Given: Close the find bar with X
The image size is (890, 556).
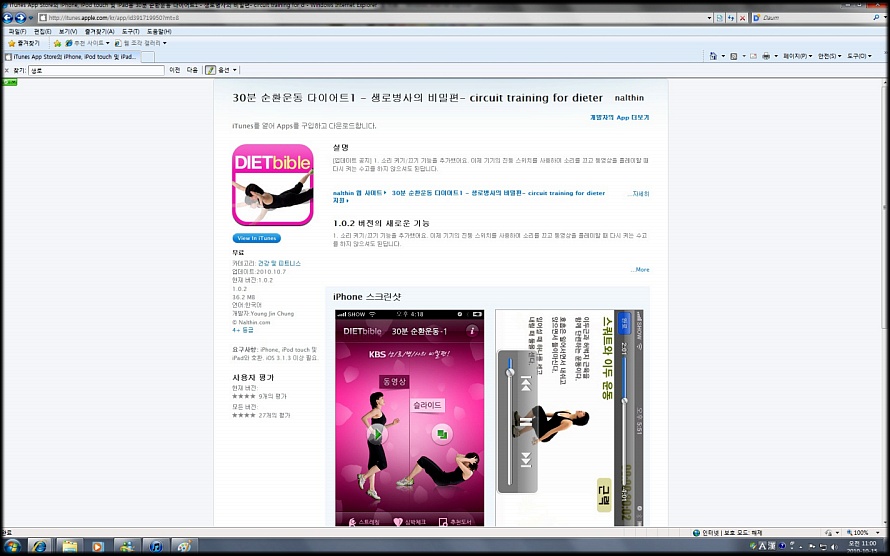Looking at the screenshot, I should point(7,70).
